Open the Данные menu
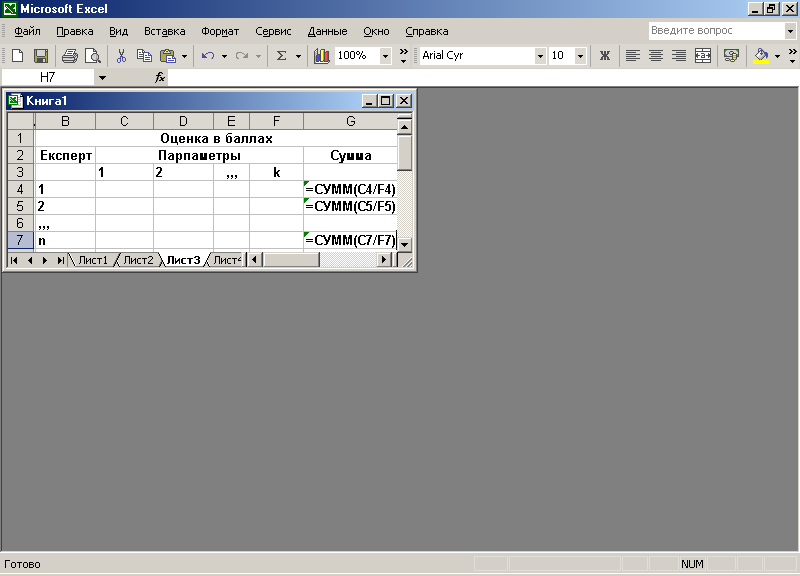This screenshot has height=576, width=800. tap(327, 31)
